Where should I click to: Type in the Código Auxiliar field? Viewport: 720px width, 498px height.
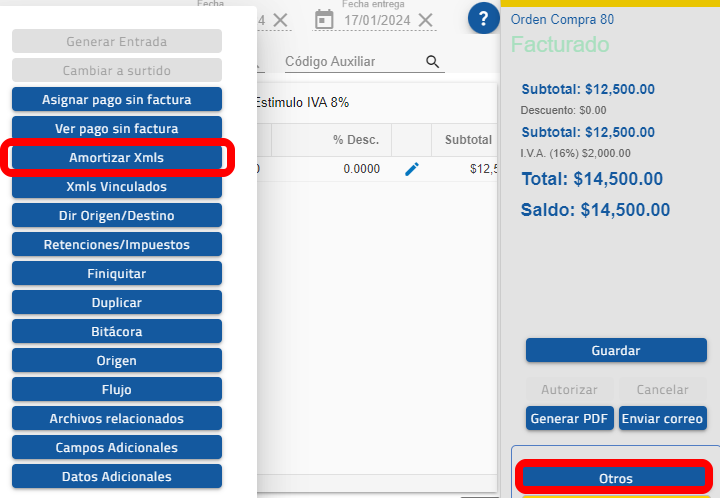click(352, 62)
